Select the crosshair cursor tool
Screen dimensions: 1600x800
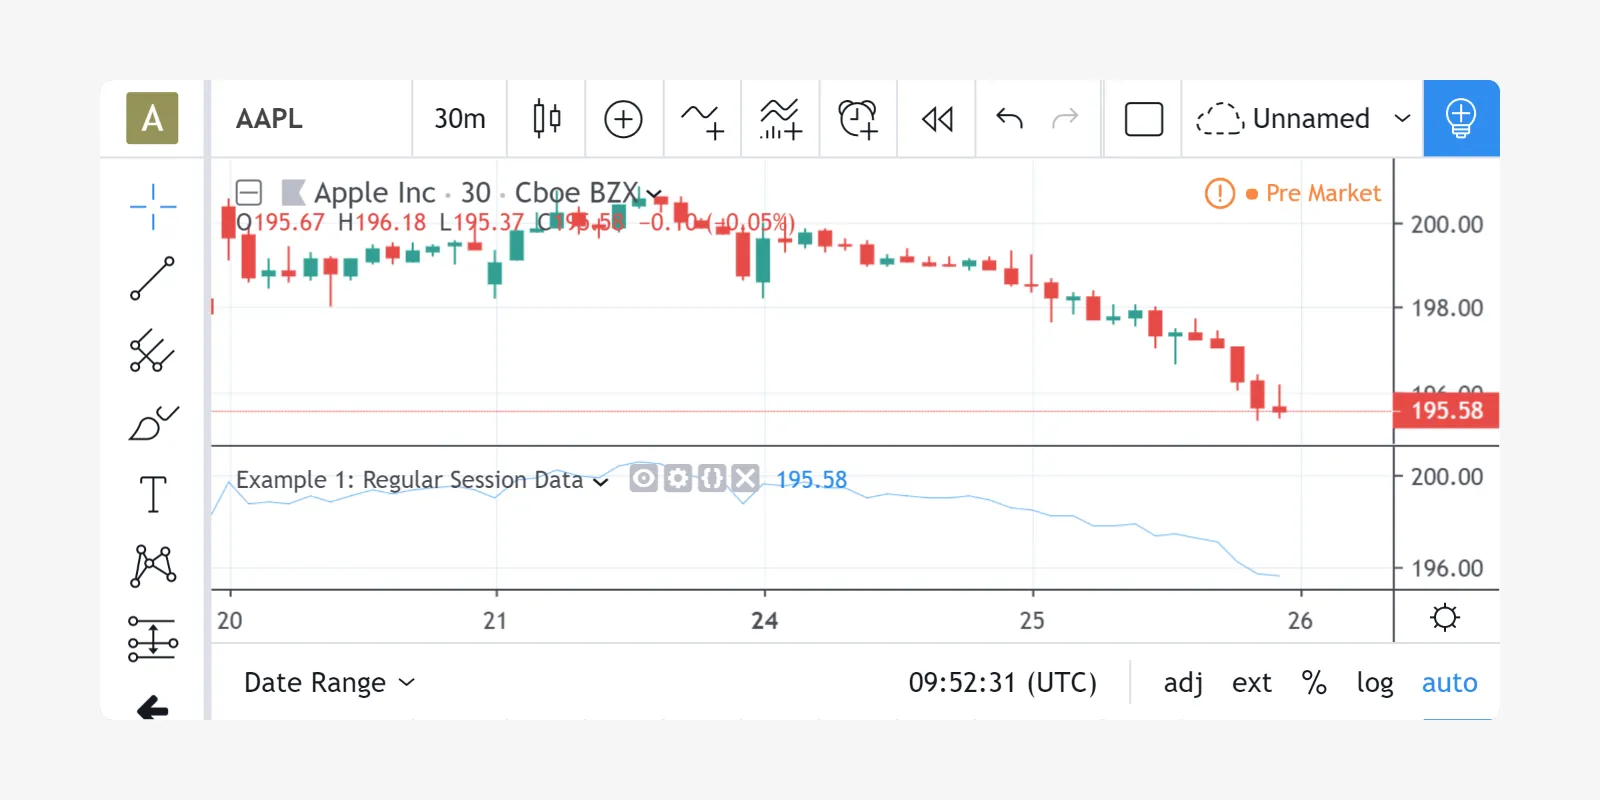coord(153,207)
